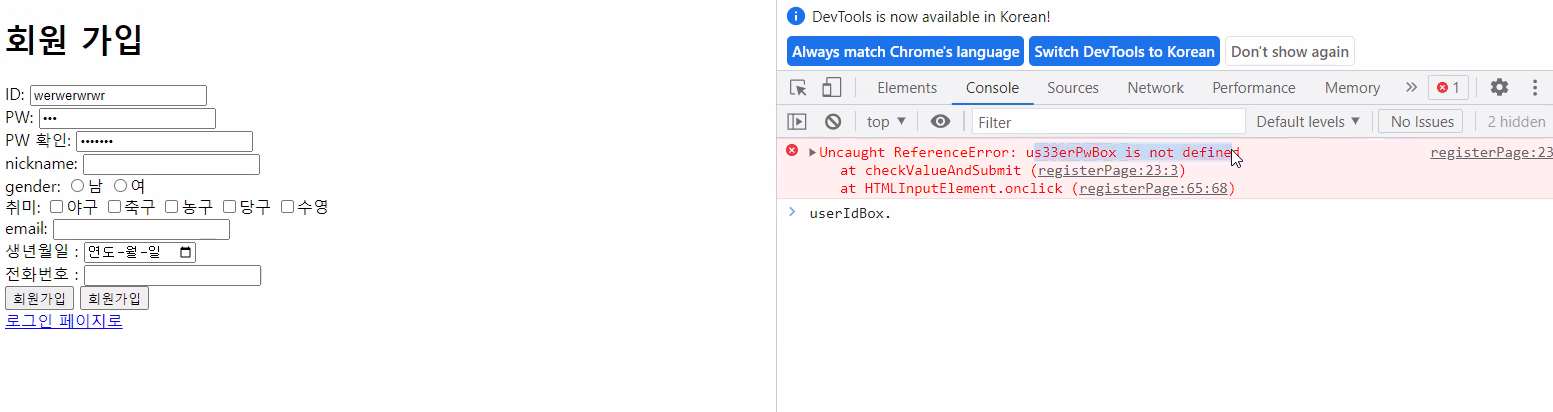Click the red error circle icon in console
1553x412 pixels.
792,151
